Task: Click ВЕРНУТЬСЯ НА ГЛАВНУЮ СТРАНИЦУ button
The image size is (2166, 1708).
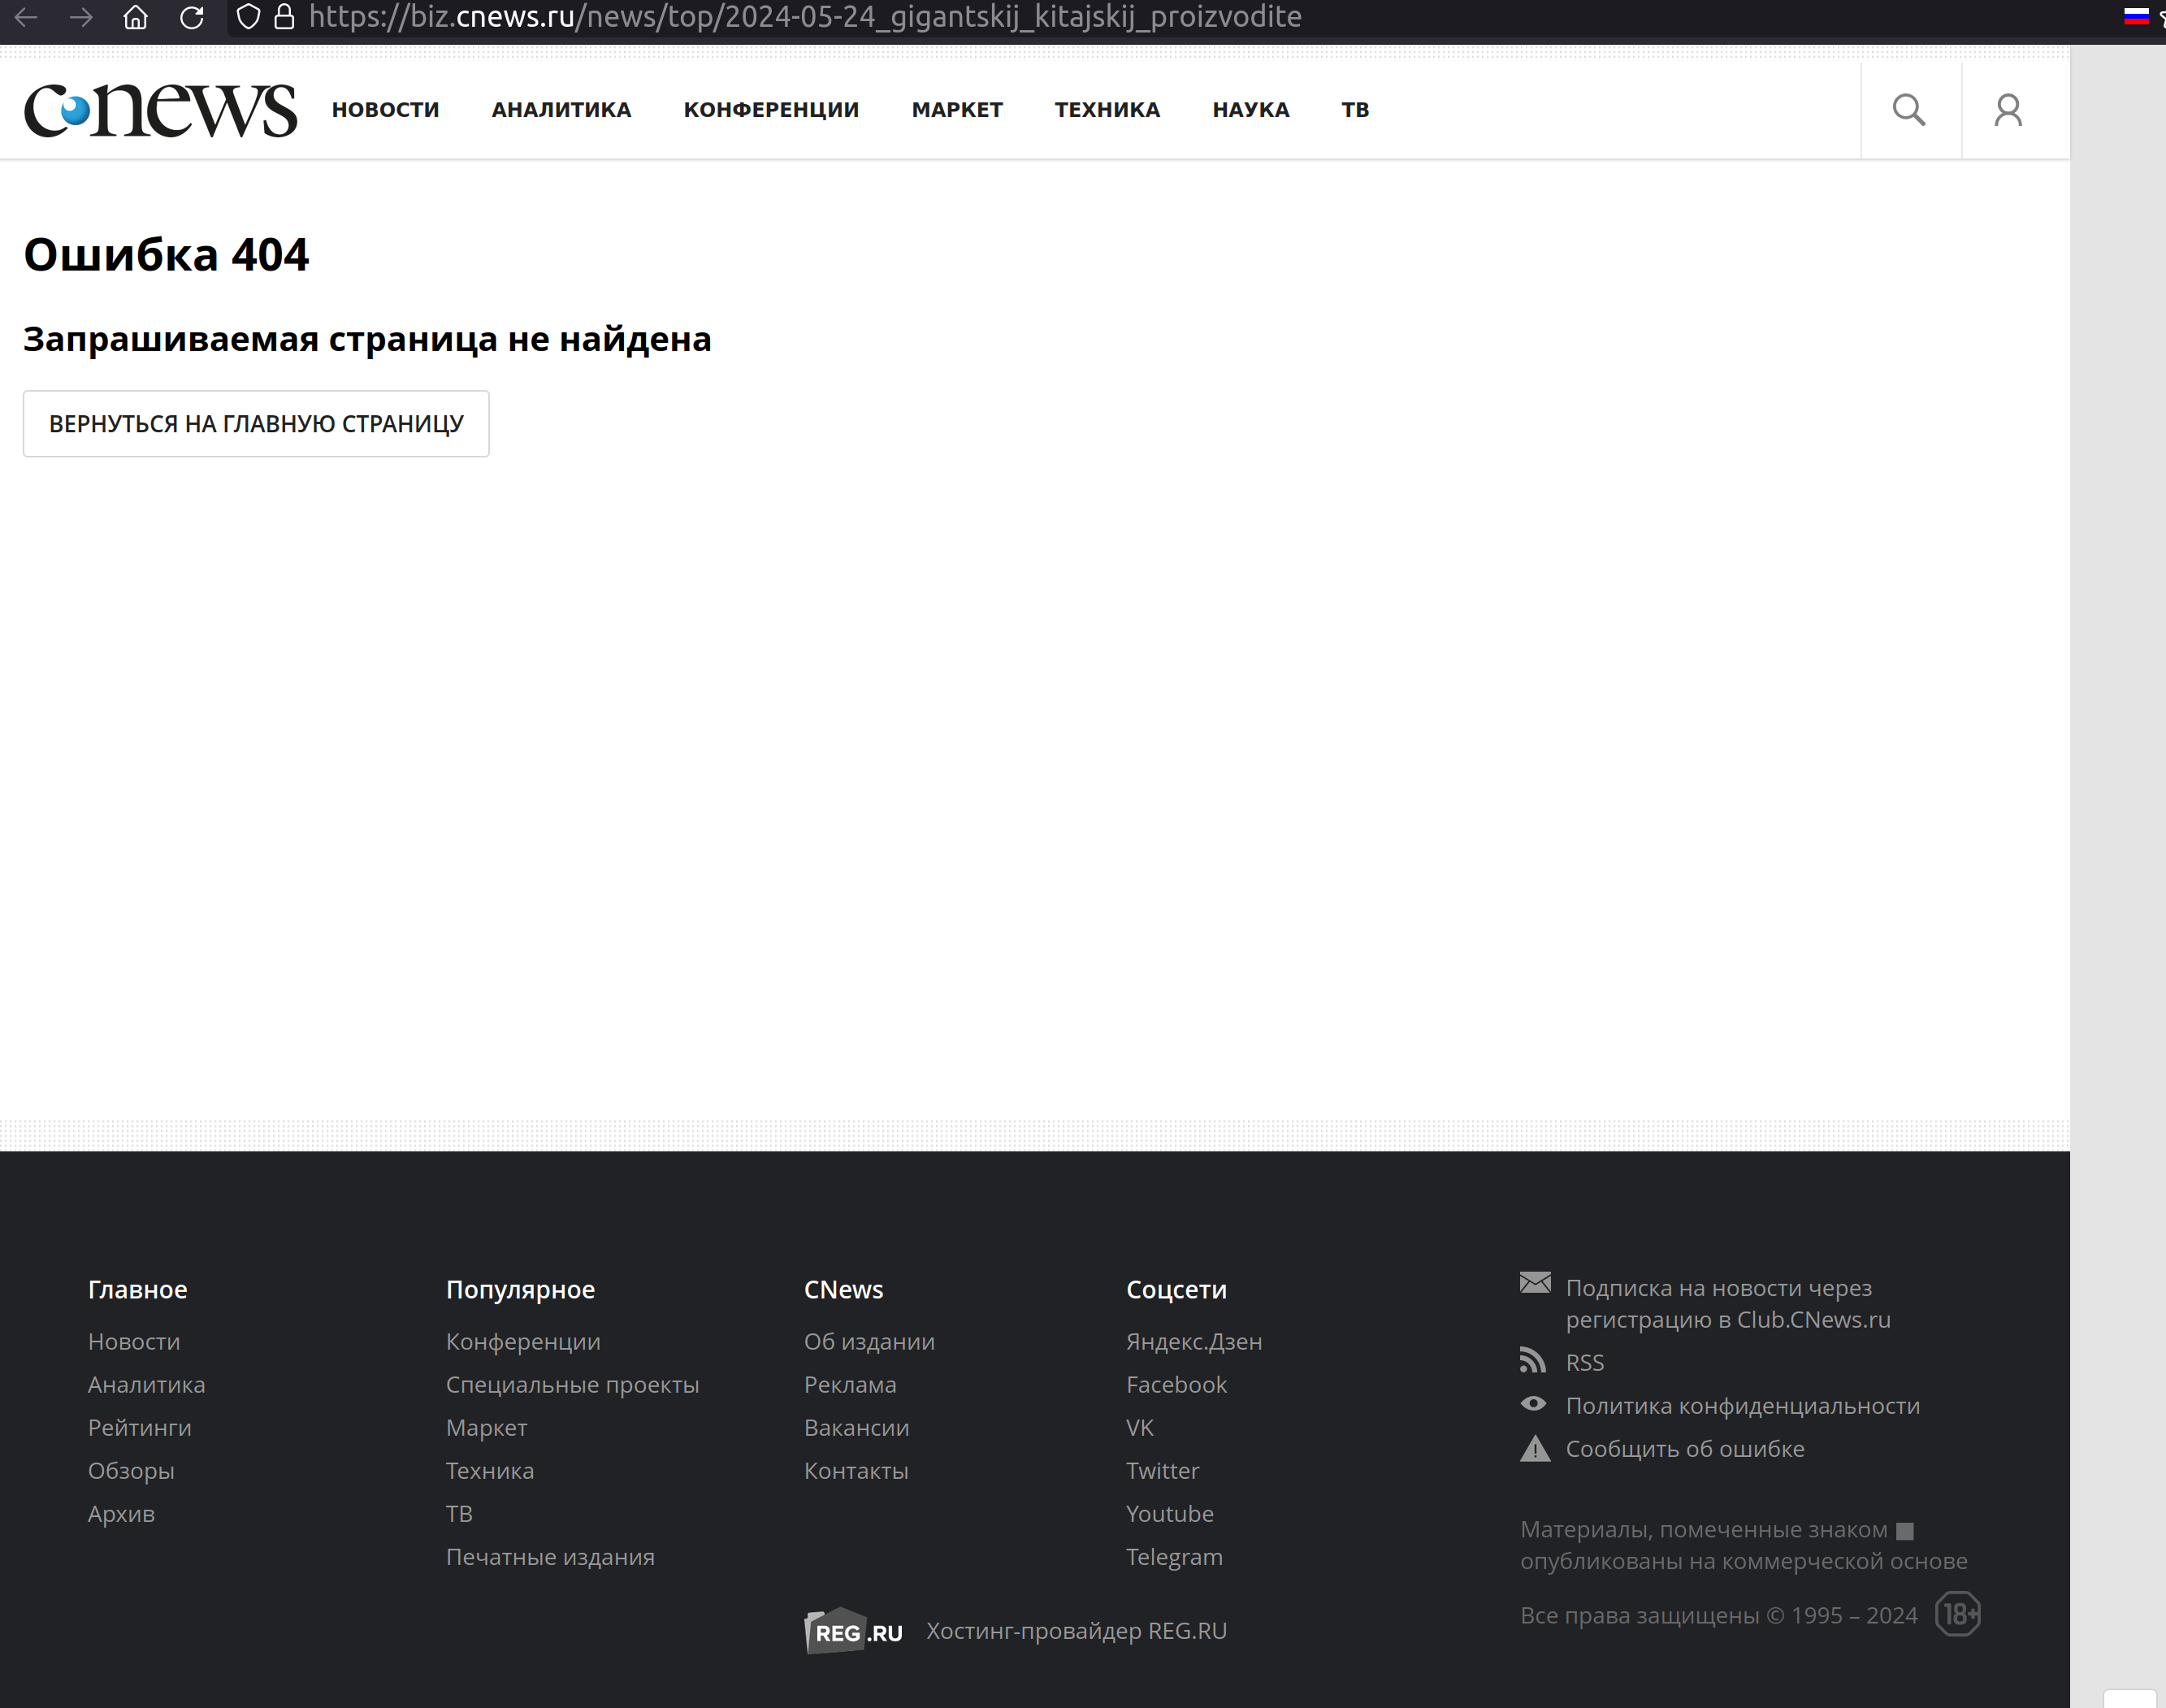Action: click(x=256, y=424)
